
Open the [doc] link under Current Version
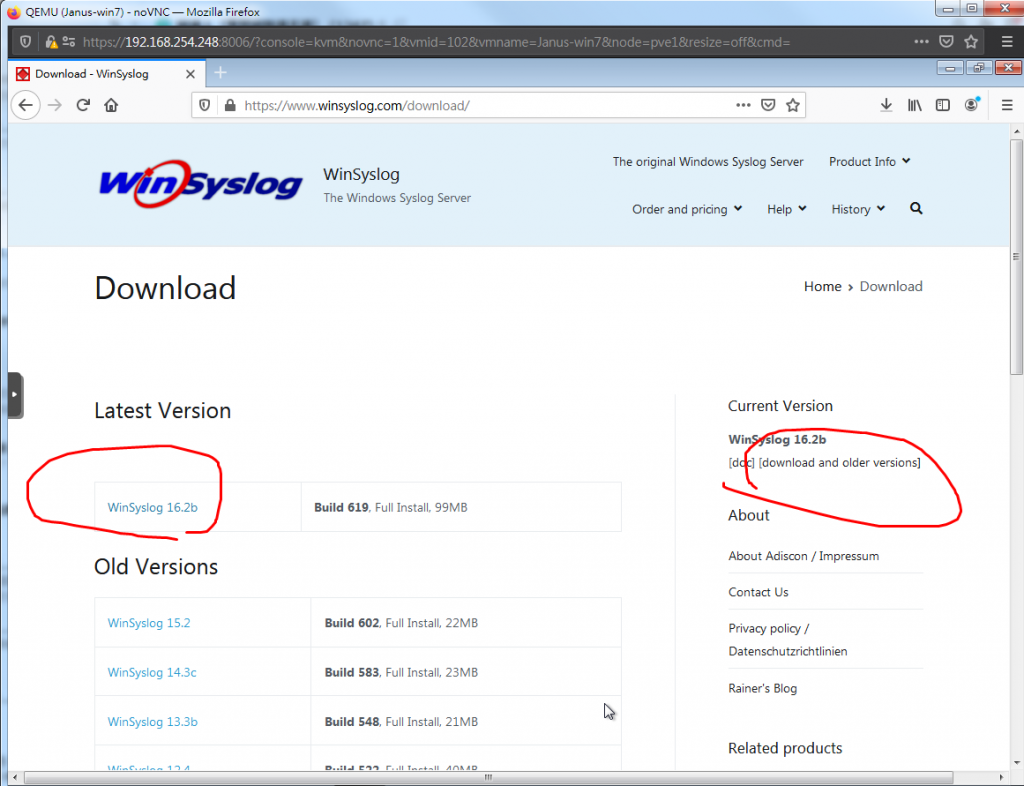(x=741, y=462)
